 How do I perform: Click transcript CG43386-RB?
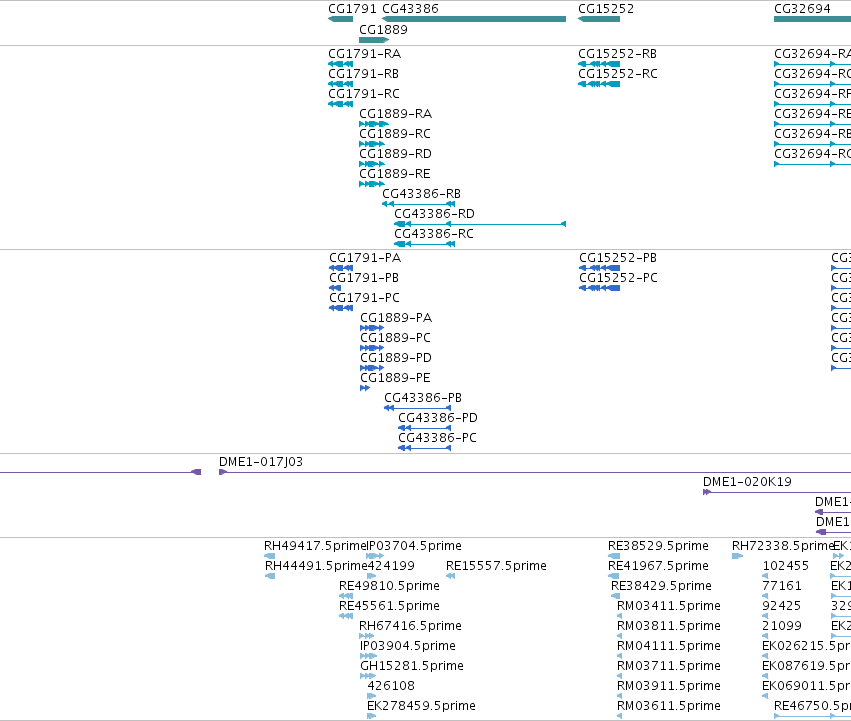(421, 194)
